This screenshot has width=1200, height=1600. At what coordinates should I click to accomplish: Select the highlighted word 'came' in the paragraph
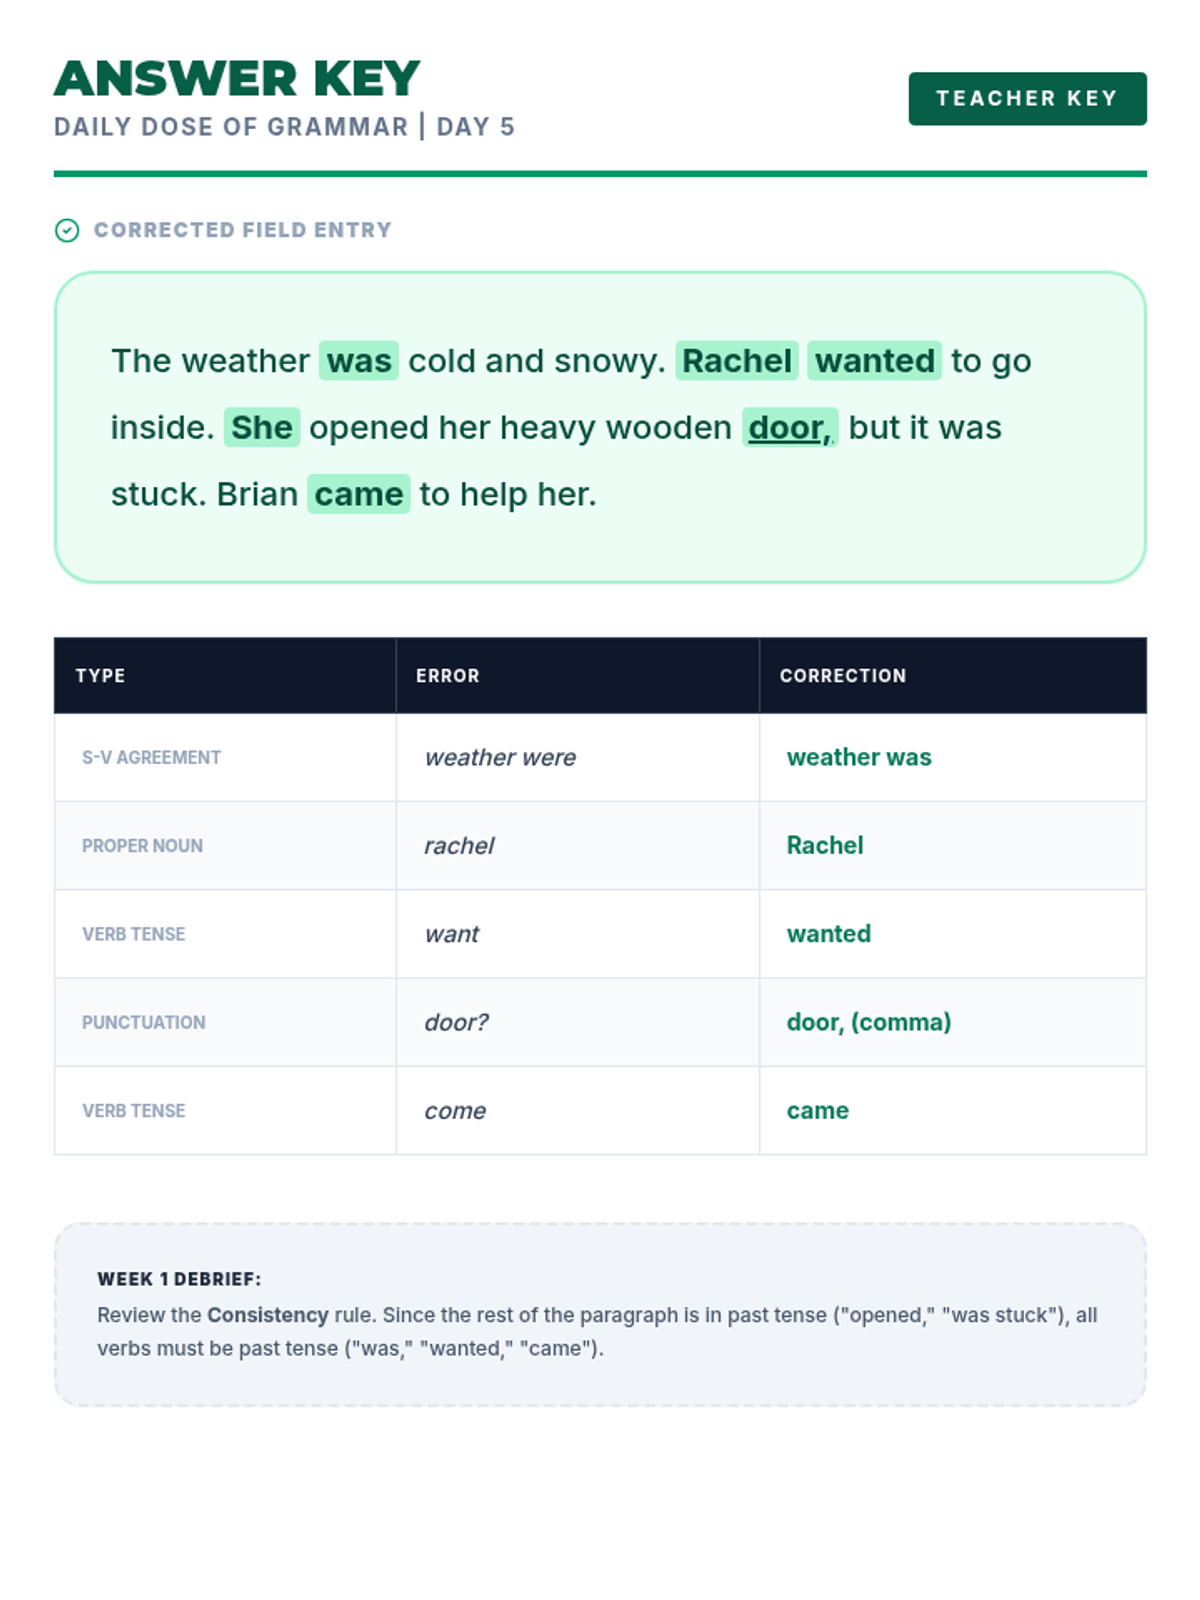(x=359, y=494)
